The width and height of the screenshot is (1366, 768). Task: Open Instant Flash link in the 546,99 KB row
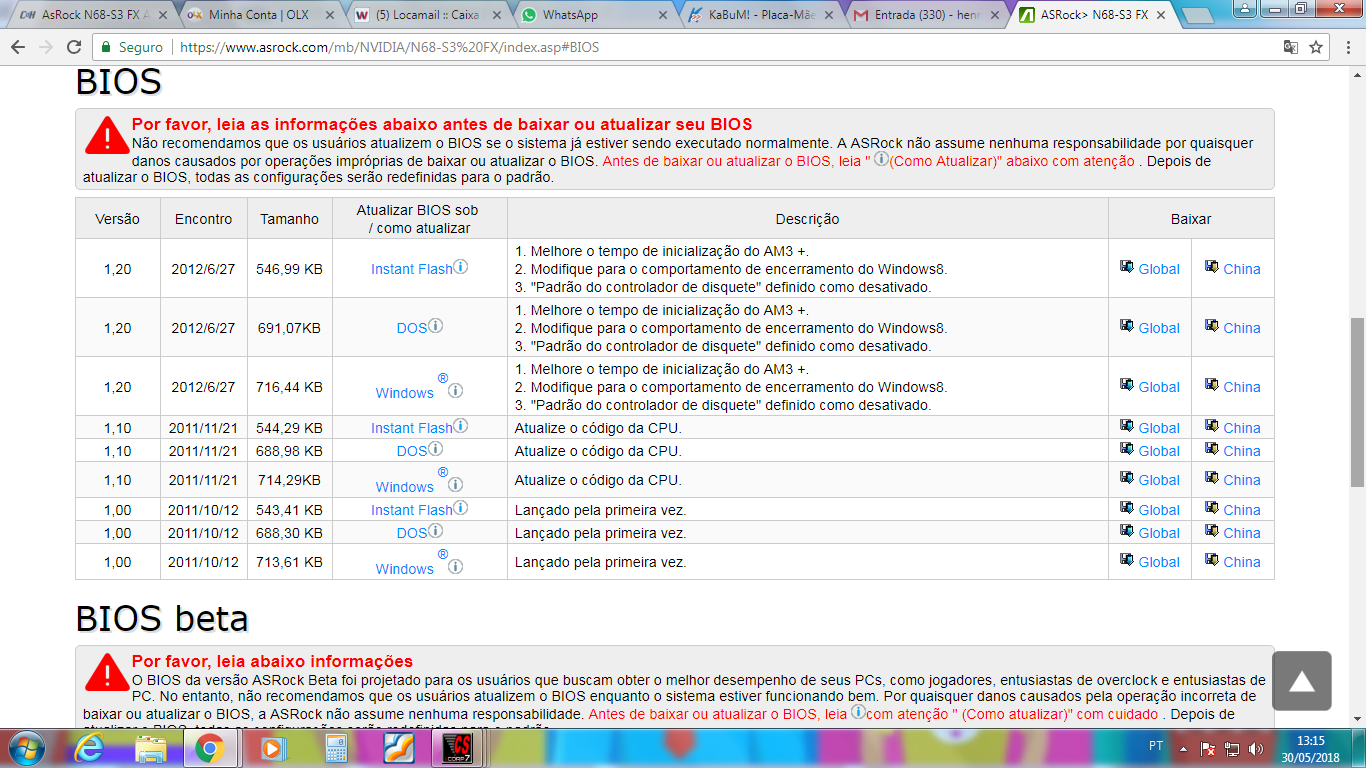click(412, 269)
